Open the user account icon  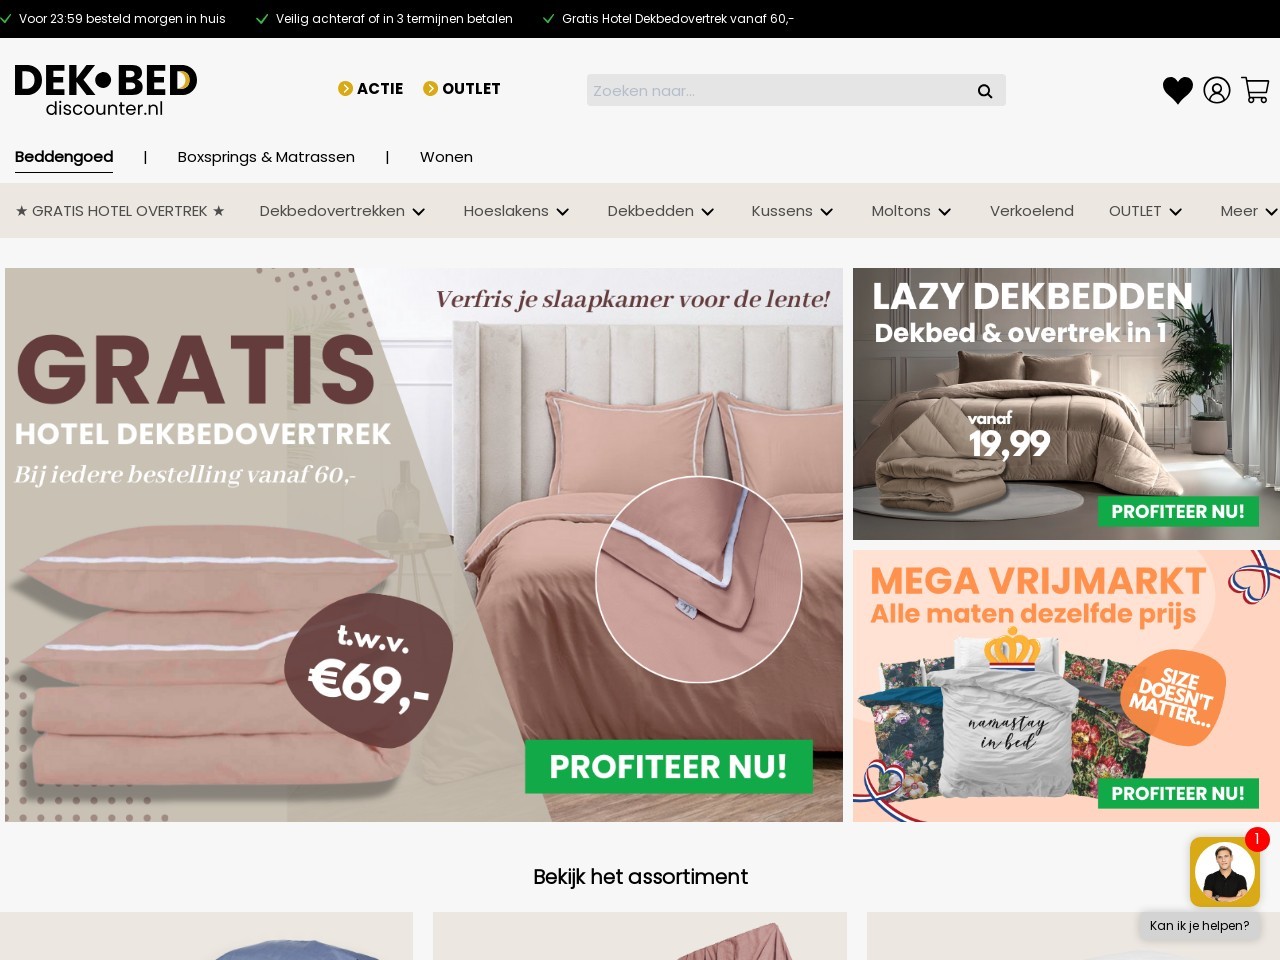click(x=1217, y=90)
